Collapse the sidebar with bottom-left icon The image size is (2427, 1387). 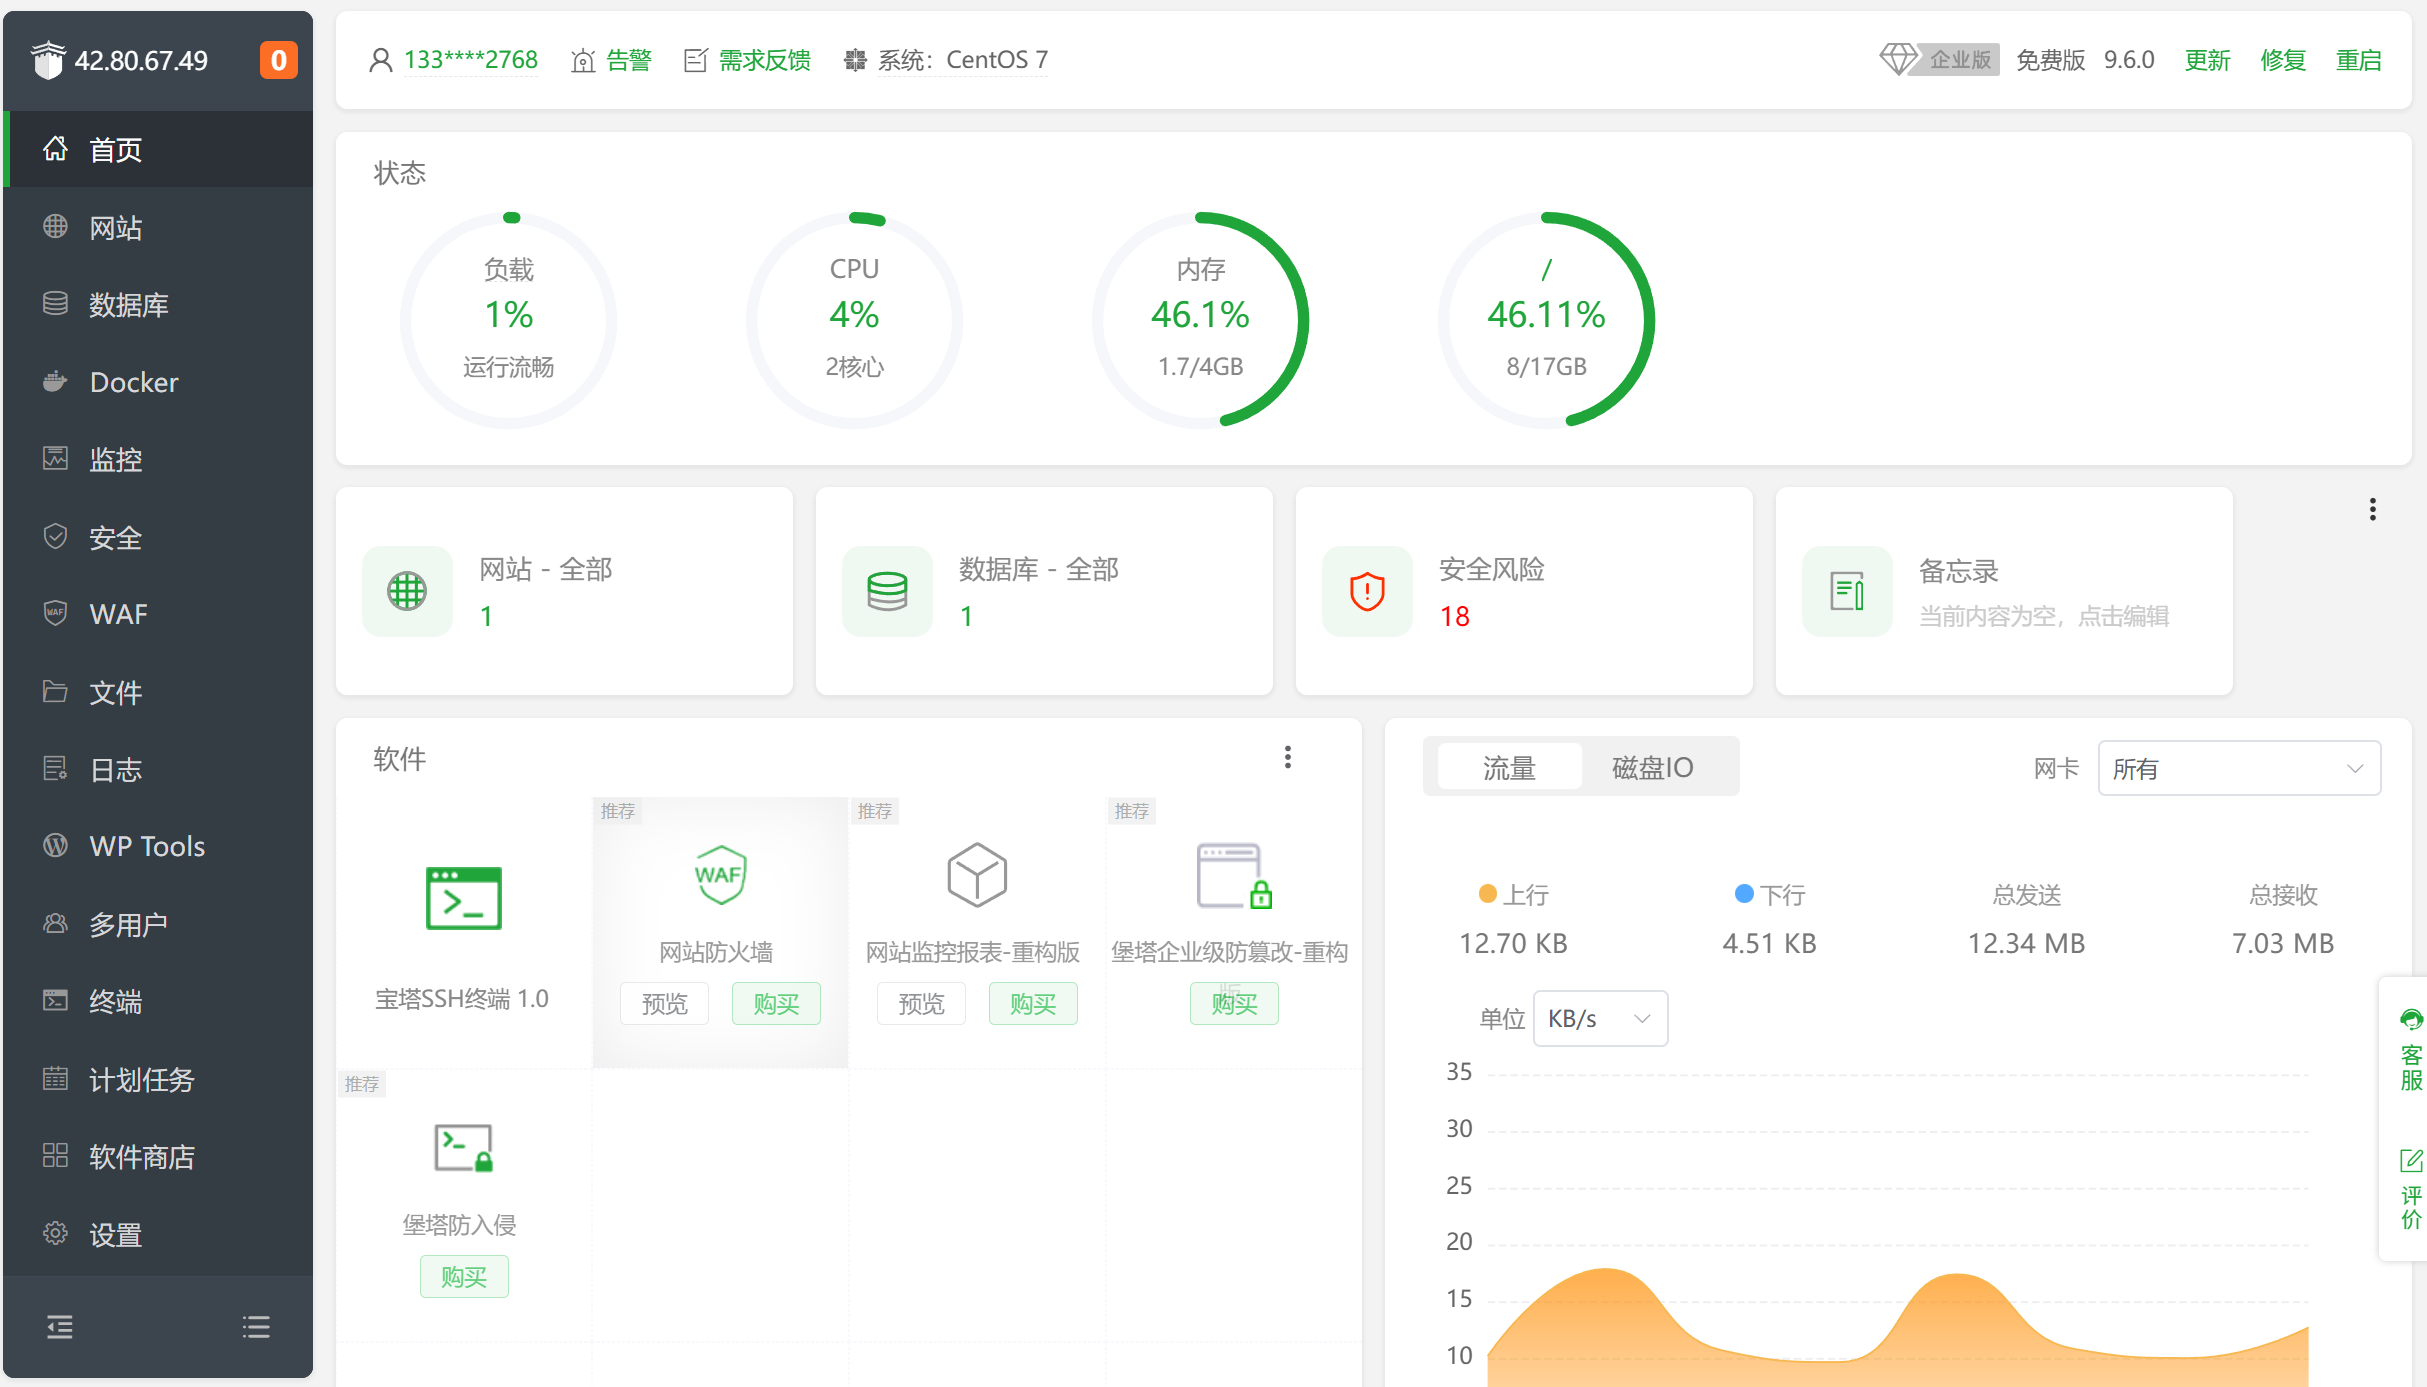pyautogui.click(x=60, y=1327)
